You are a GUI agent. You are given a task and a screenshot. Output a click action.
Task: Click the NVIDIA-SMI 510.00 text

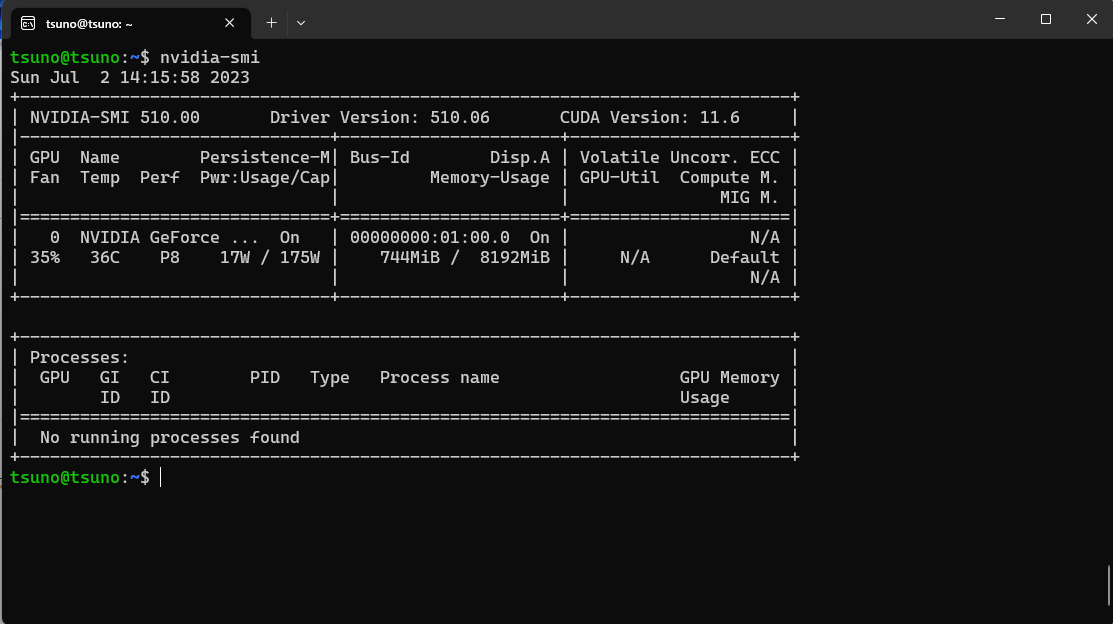click(x=115, y=117)
